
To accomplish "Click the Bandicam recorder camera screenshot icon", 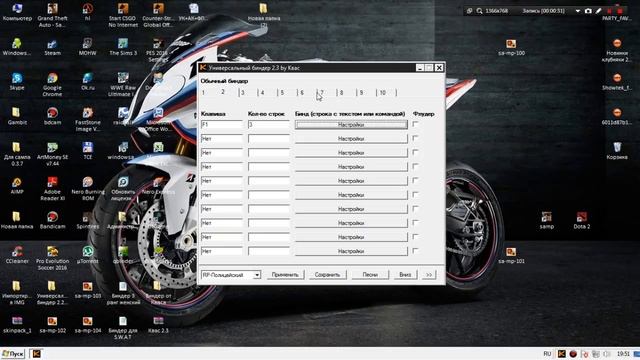I will pos(588,11).
